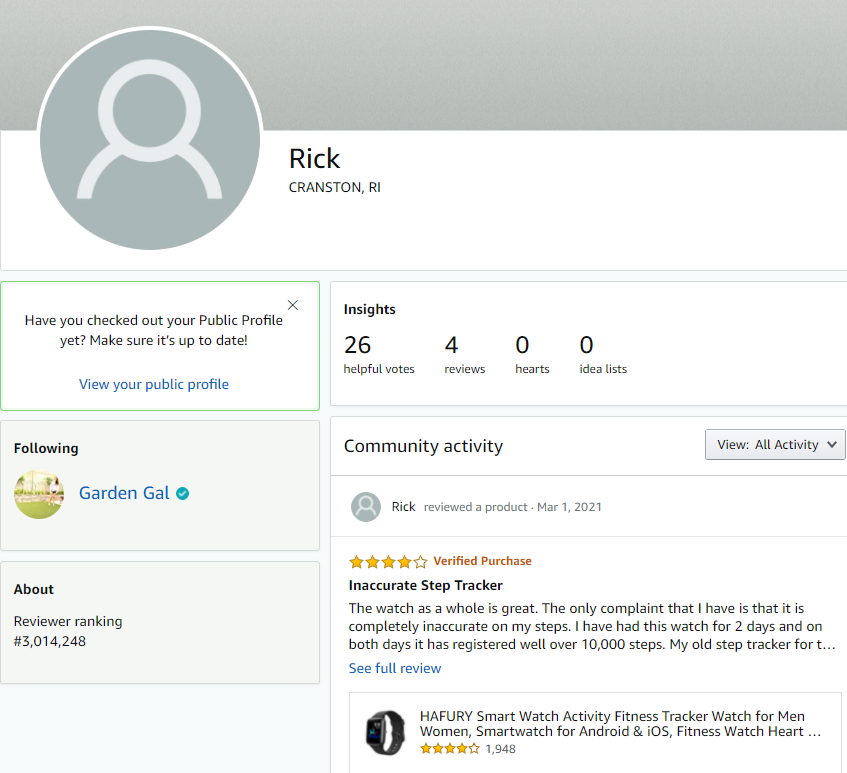
Task: Click the Reviewer ranking #3,014,248 text
Action: (68, 631)
